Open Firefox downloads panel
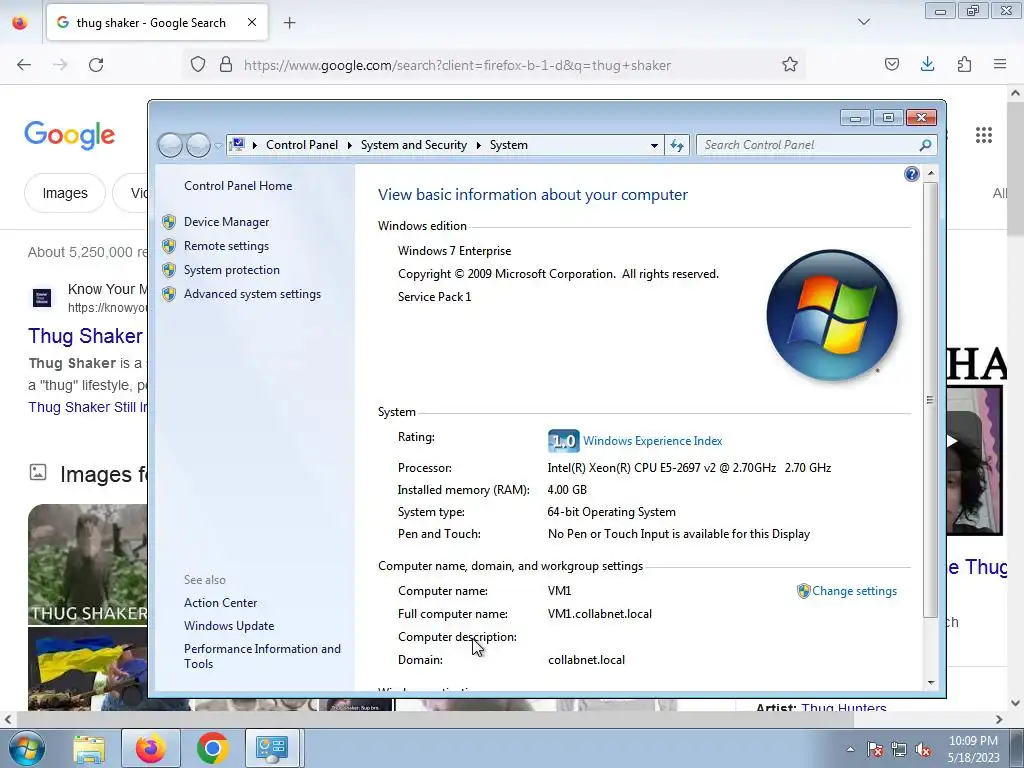The width and height of the screenshot is (1024, 768). pyautogui.click(x=927, y=64)
